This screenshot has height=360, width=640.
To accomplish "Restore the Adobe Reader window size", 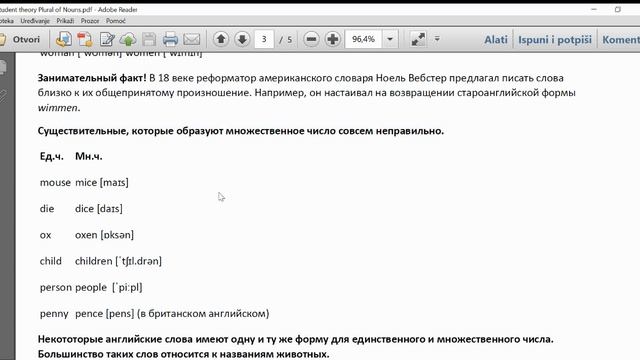I will 618,9.
